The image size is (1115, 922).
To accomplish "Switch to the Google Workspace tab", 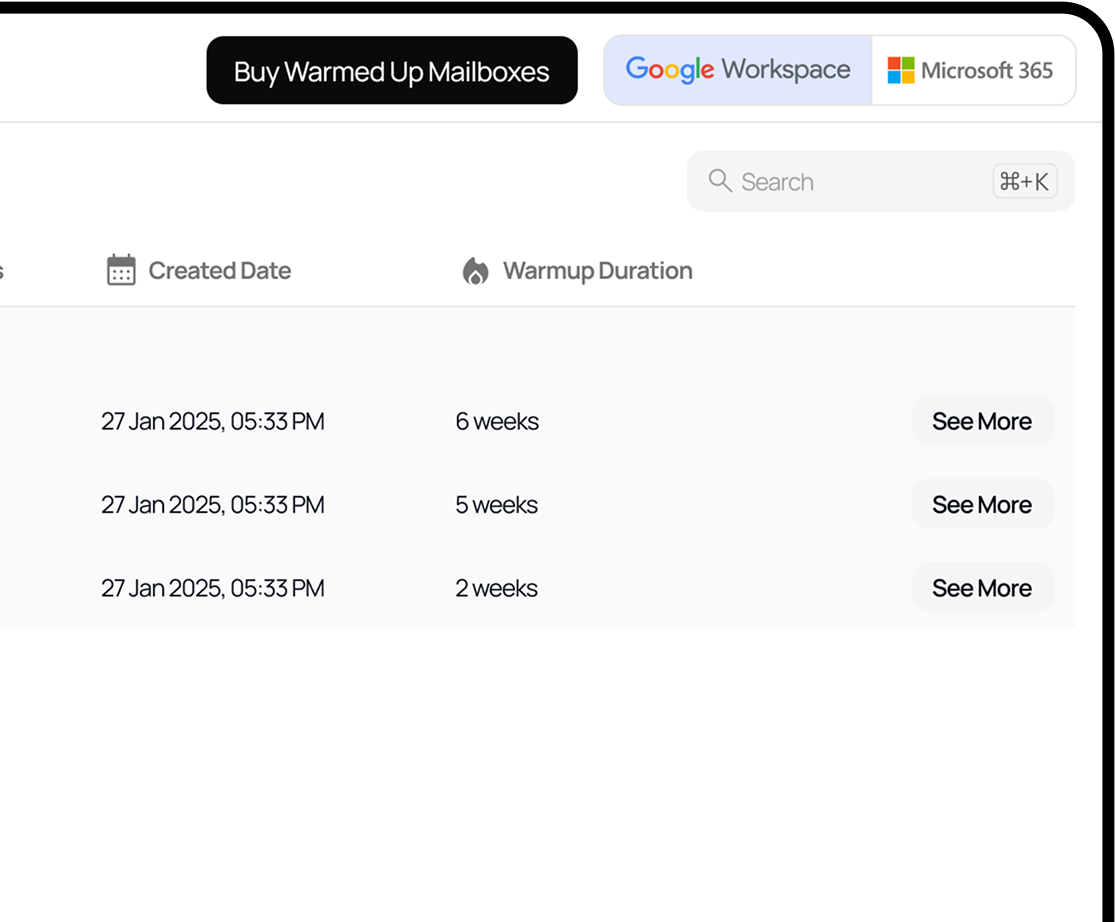I will point(738,70).
